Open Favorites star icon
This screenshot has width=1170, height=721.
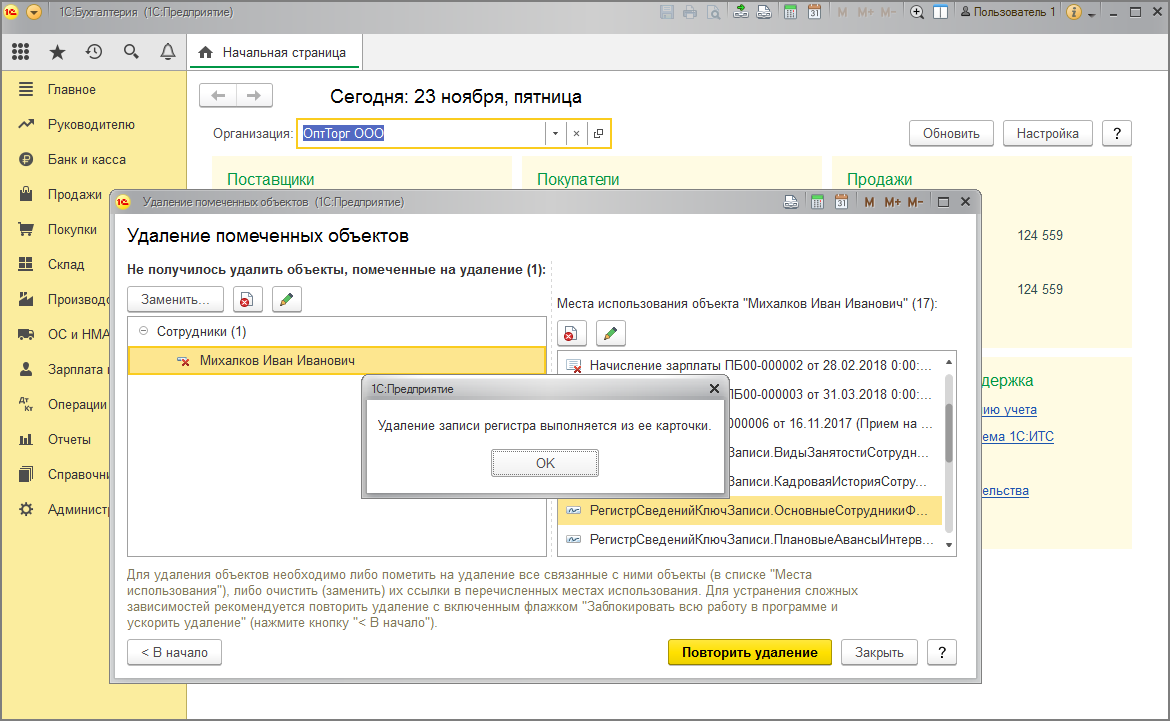coord(57,52)
